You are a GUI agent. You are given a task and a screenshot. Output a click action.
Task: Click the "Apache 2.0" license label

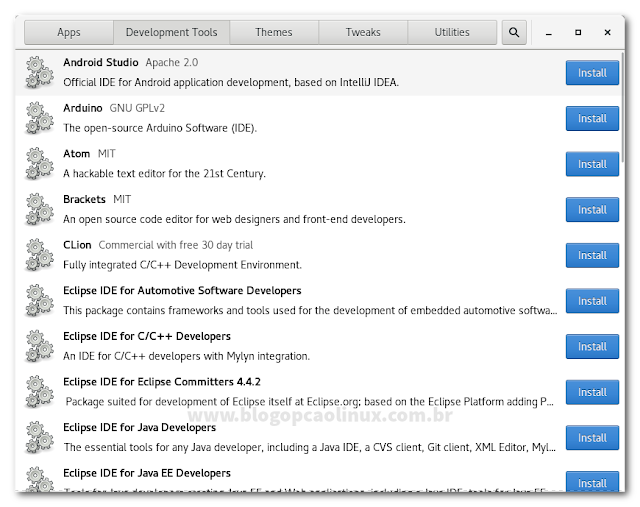click(172, 62)
